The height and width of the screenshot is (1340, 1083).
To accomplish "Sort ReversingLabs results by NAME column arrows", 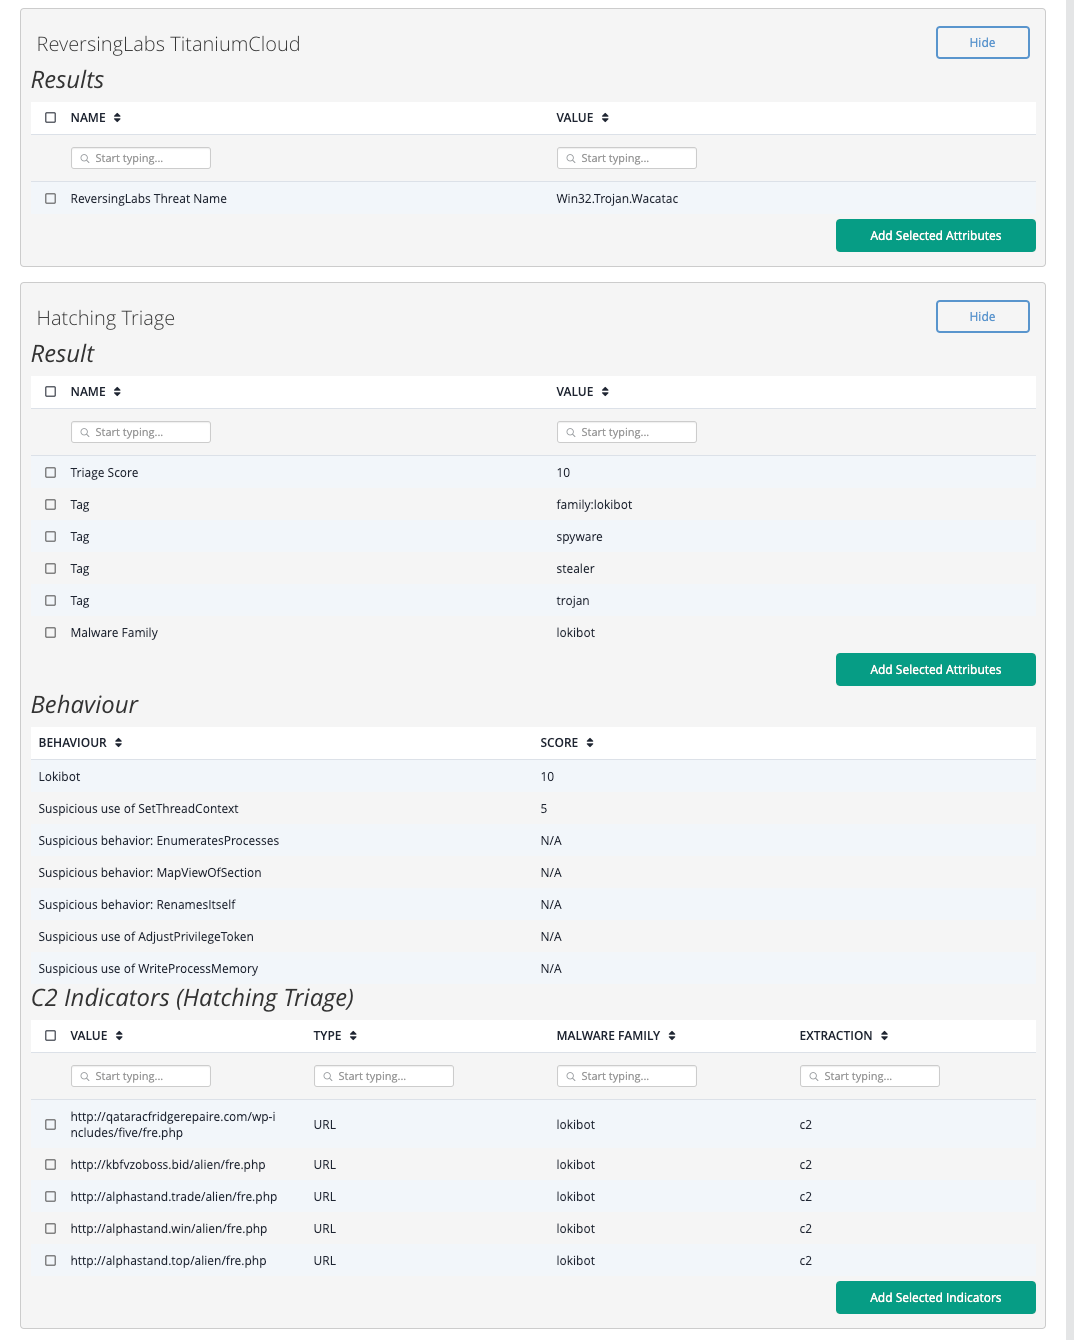I will (x=117, y=118).
